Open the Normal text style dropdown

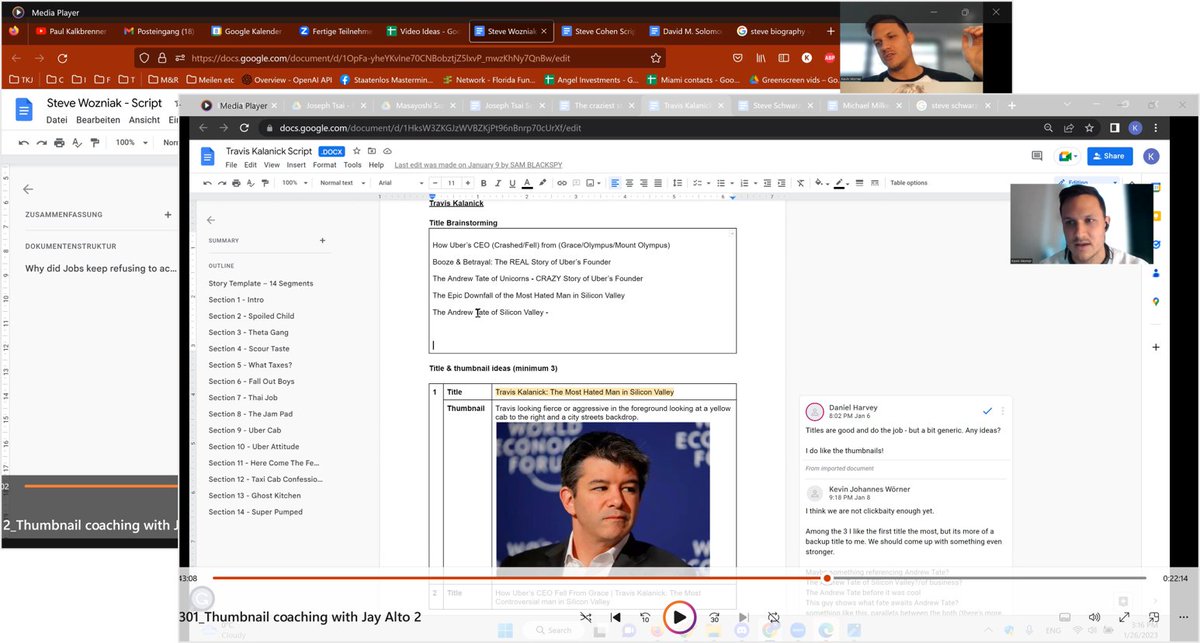coord(343,183)
